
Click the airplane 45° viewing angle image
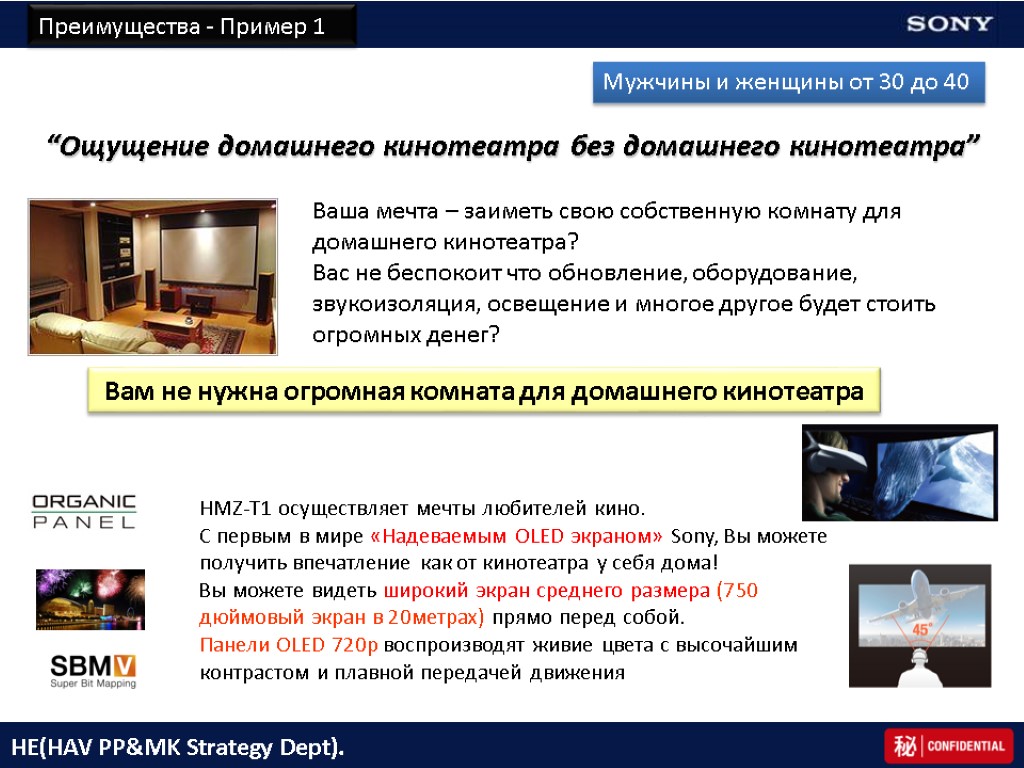click(x=920, y=626)
